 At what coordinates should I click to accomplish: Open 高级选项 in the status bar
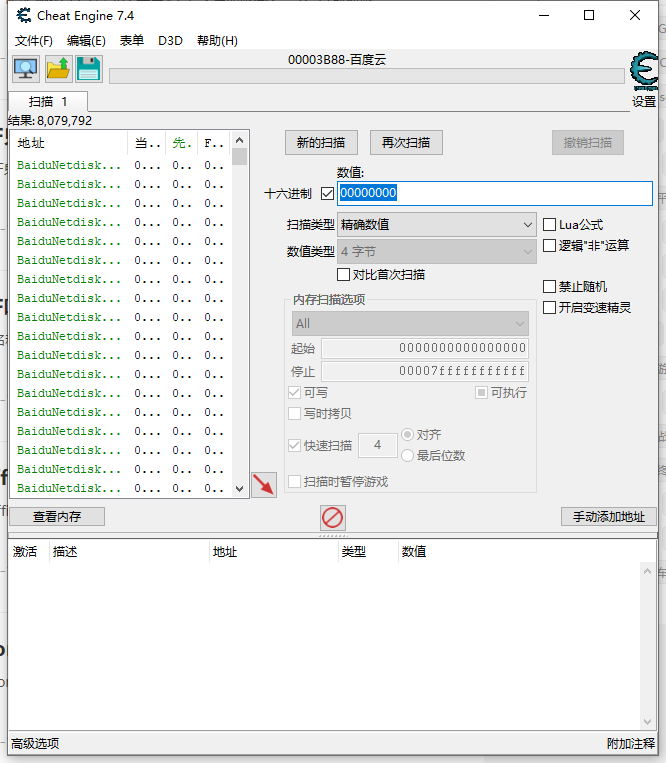point(35,744)
